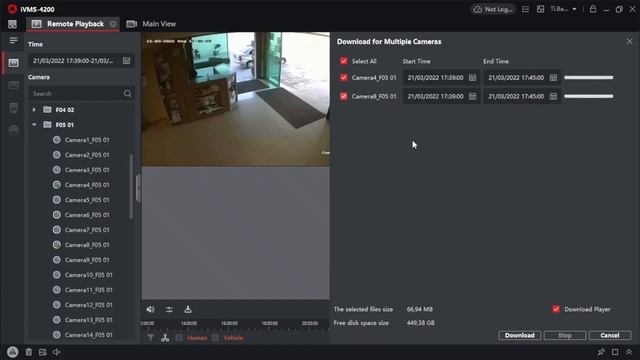Open the picture gallery icon in title bar
Screen dimensions: 640x360
click(540, 9)
